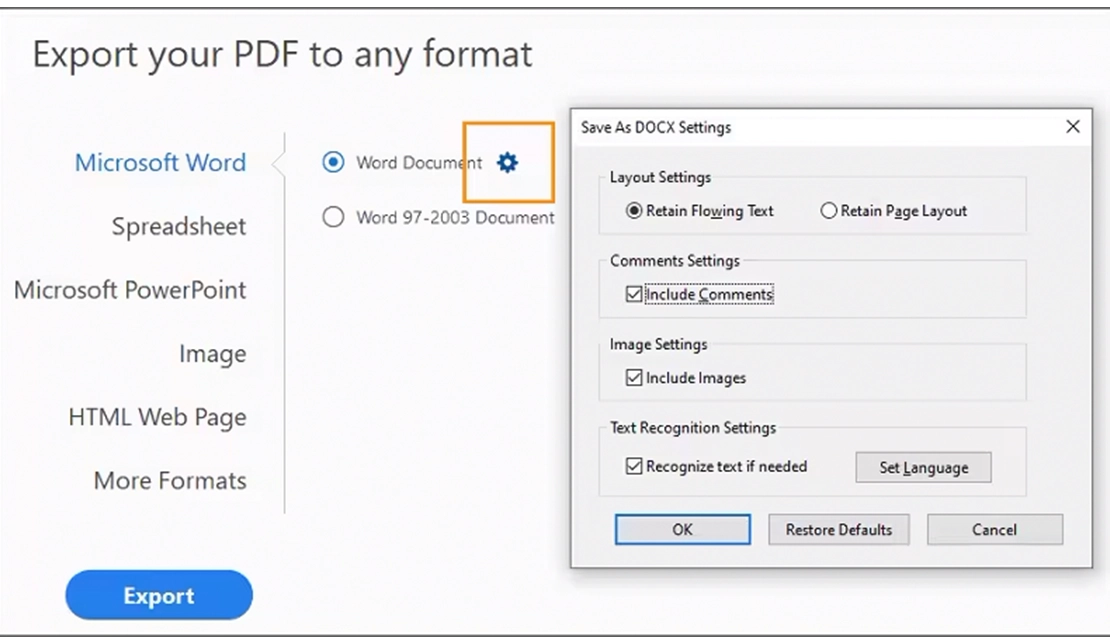Select the Word Document radio button

point(333,162)
